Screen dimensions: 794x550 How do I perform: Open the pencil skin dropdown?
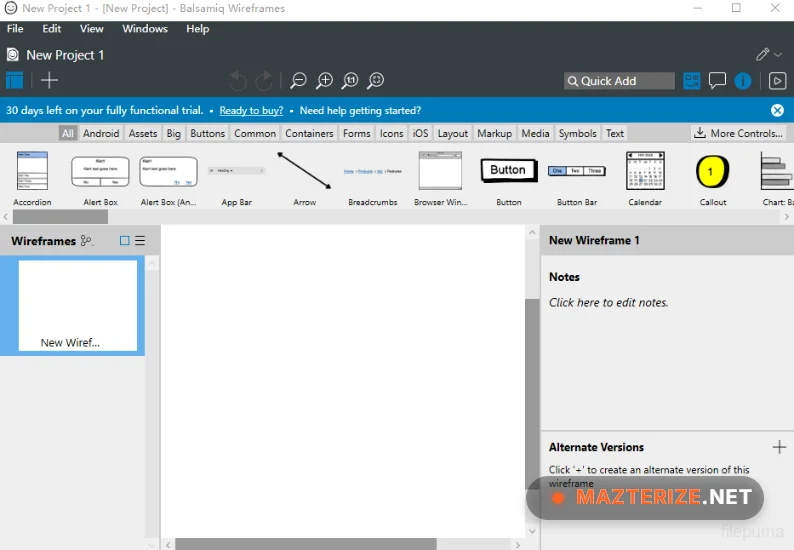coord(769,54)
